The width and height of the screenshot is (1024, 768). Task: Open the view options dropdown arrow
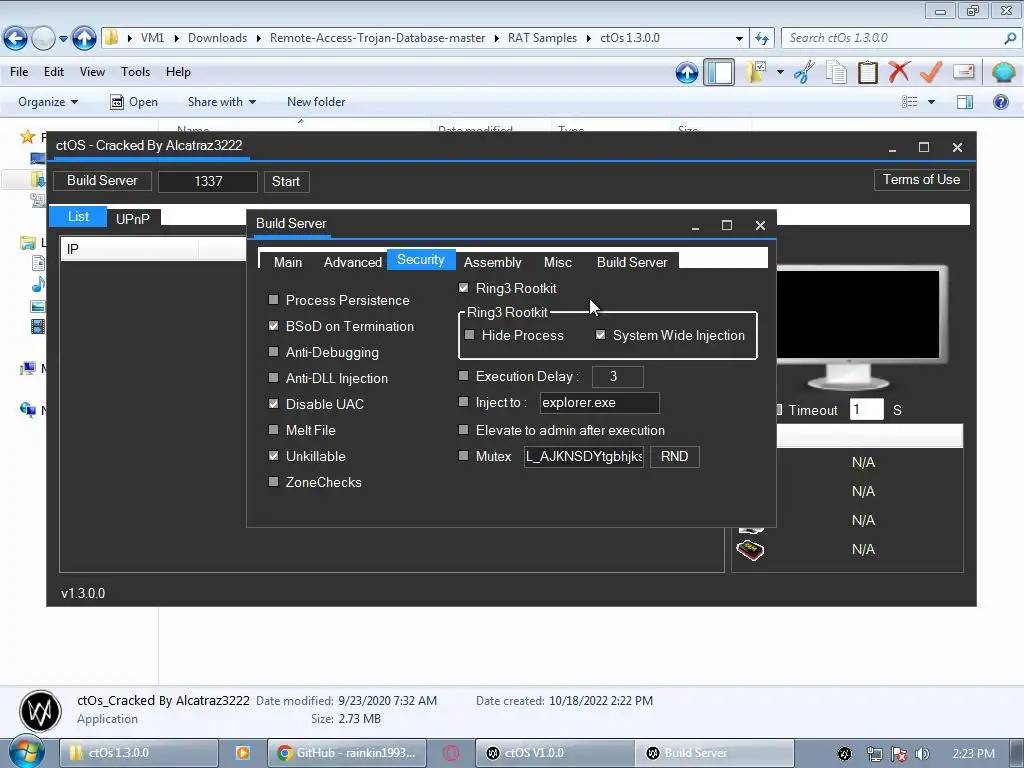click(x=931, y=103)
